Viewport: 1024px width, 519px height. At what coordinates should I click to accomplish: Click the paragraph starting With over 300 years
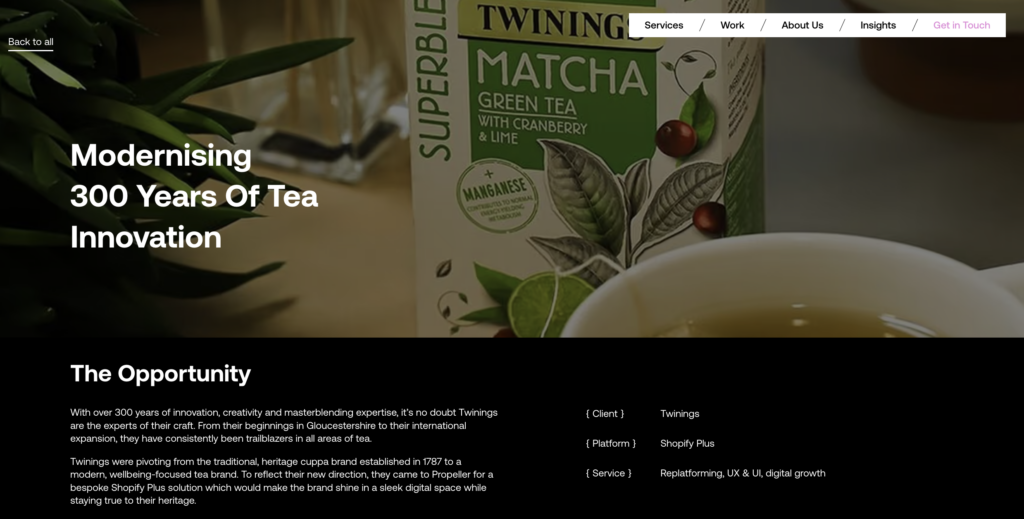tap(284, 426)
